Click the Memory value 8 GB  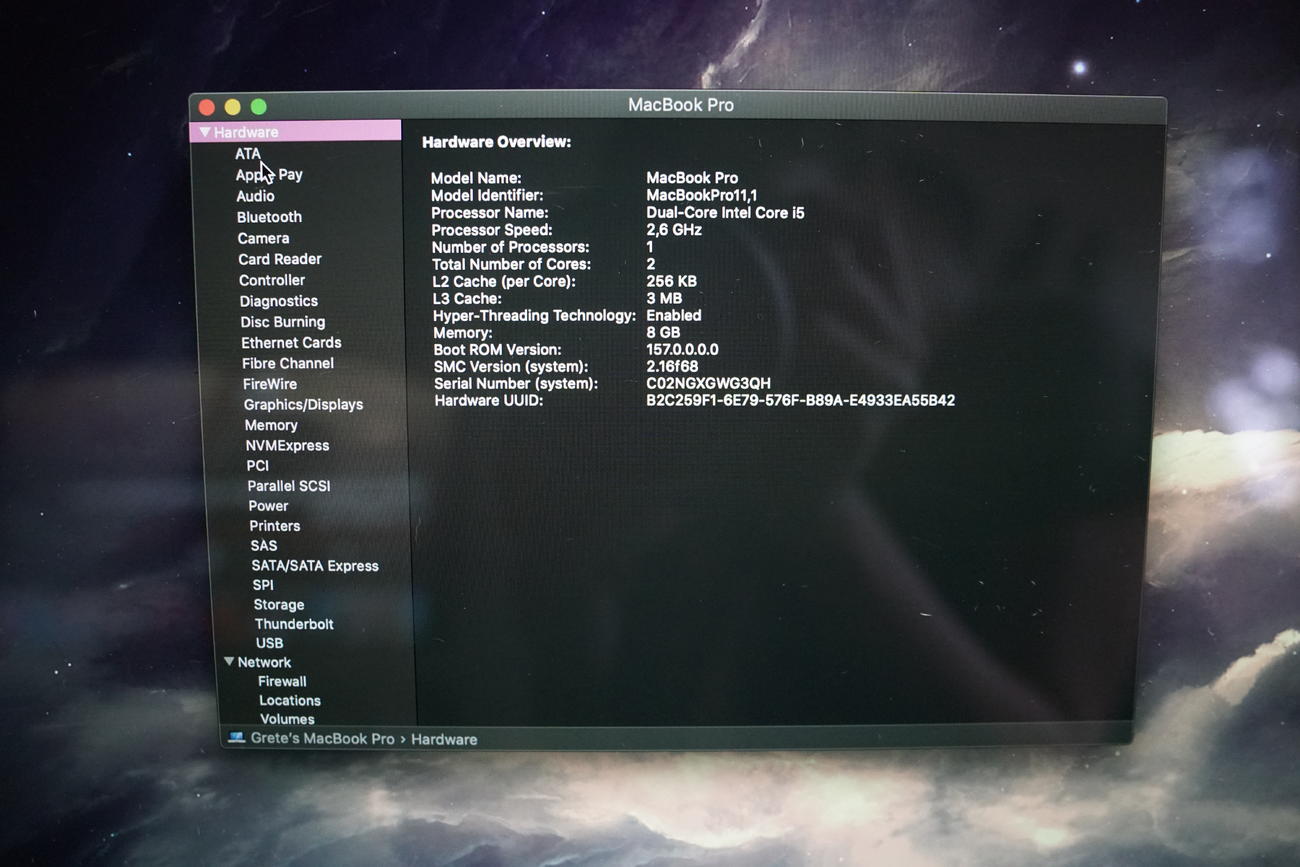663,332
